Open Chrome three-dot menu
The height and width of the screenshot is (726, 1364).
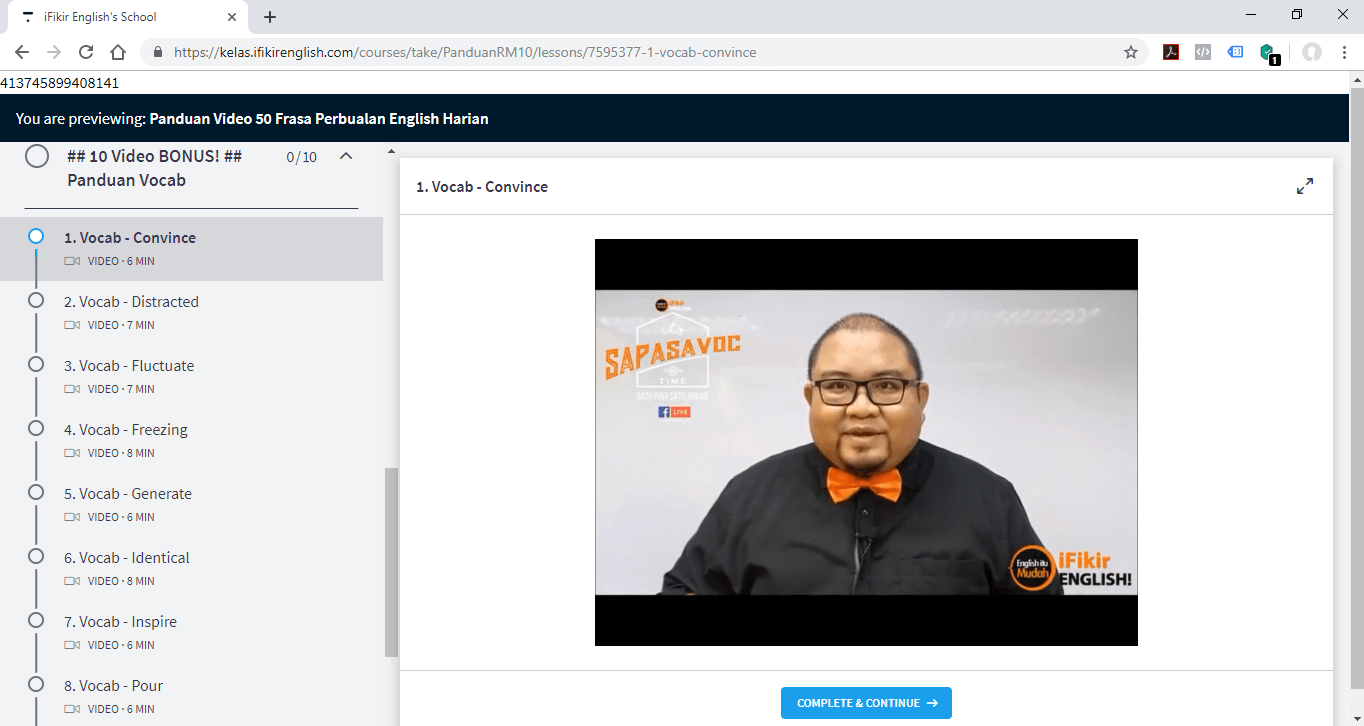click(x=1344, y=52)
